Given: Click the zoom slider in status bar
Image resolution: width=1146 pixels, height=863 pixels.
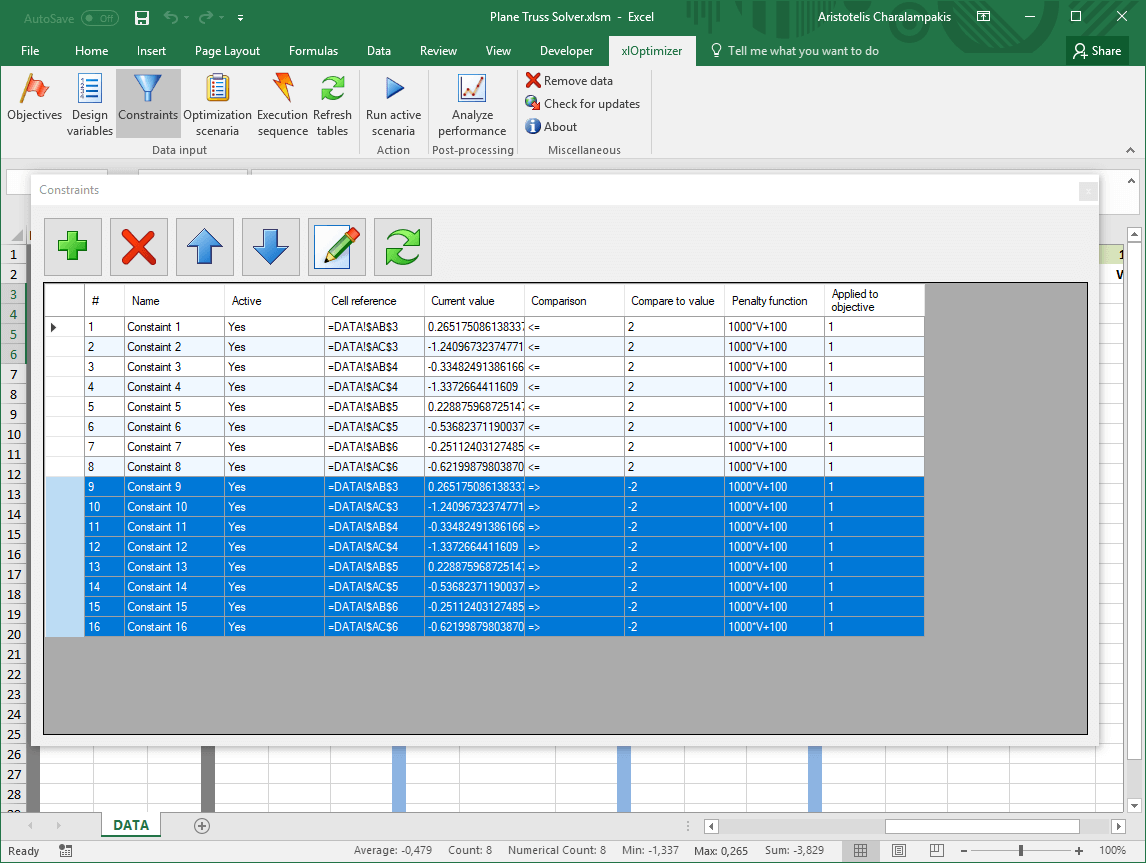Looking at the screenshot, I should 1020,851.
